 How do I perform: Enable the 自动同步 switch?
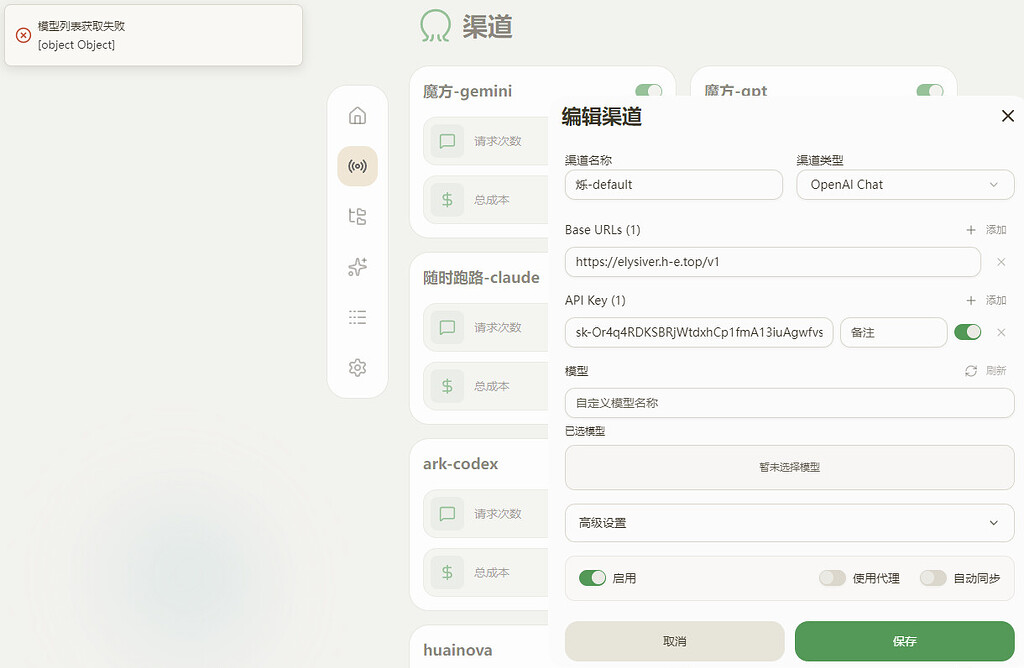click(933, 578)
